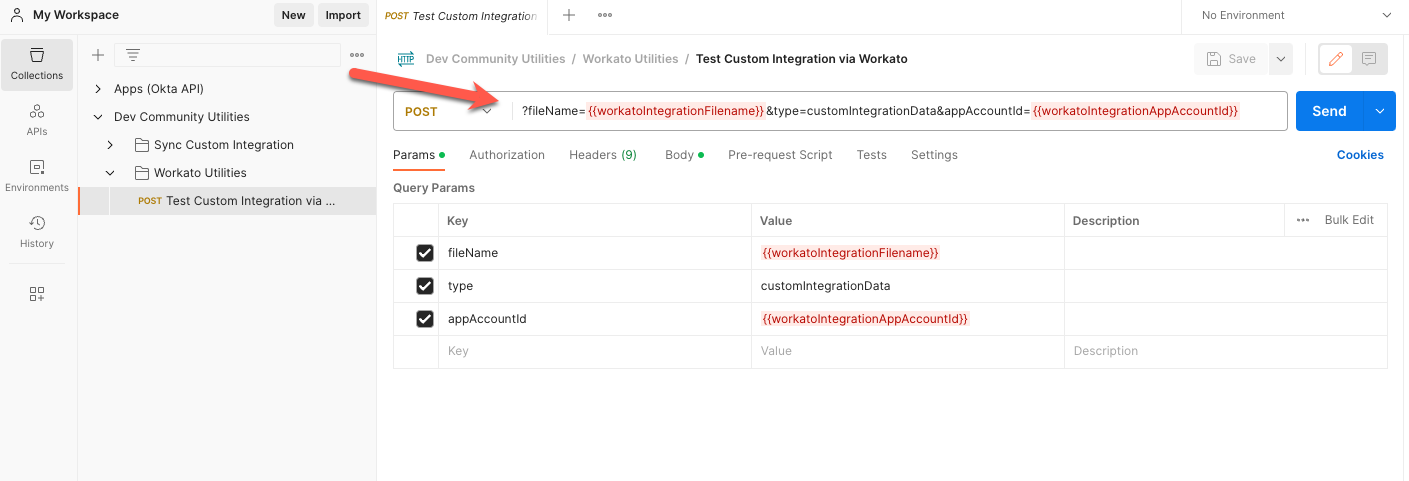This screenshot has height=481, width=1409.
Task: Open the Collections sidebar panel
Action: point(37,64)
